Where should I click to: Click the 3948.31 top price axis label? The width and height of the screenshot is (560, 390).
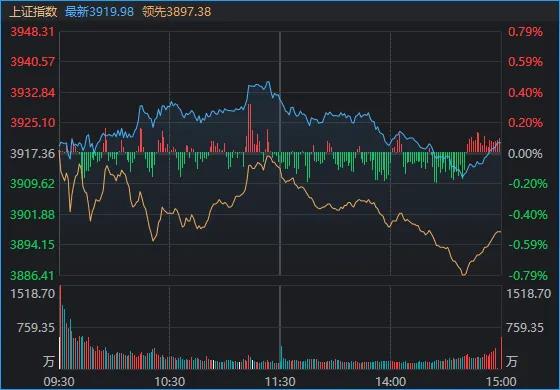tap(32, 32)
